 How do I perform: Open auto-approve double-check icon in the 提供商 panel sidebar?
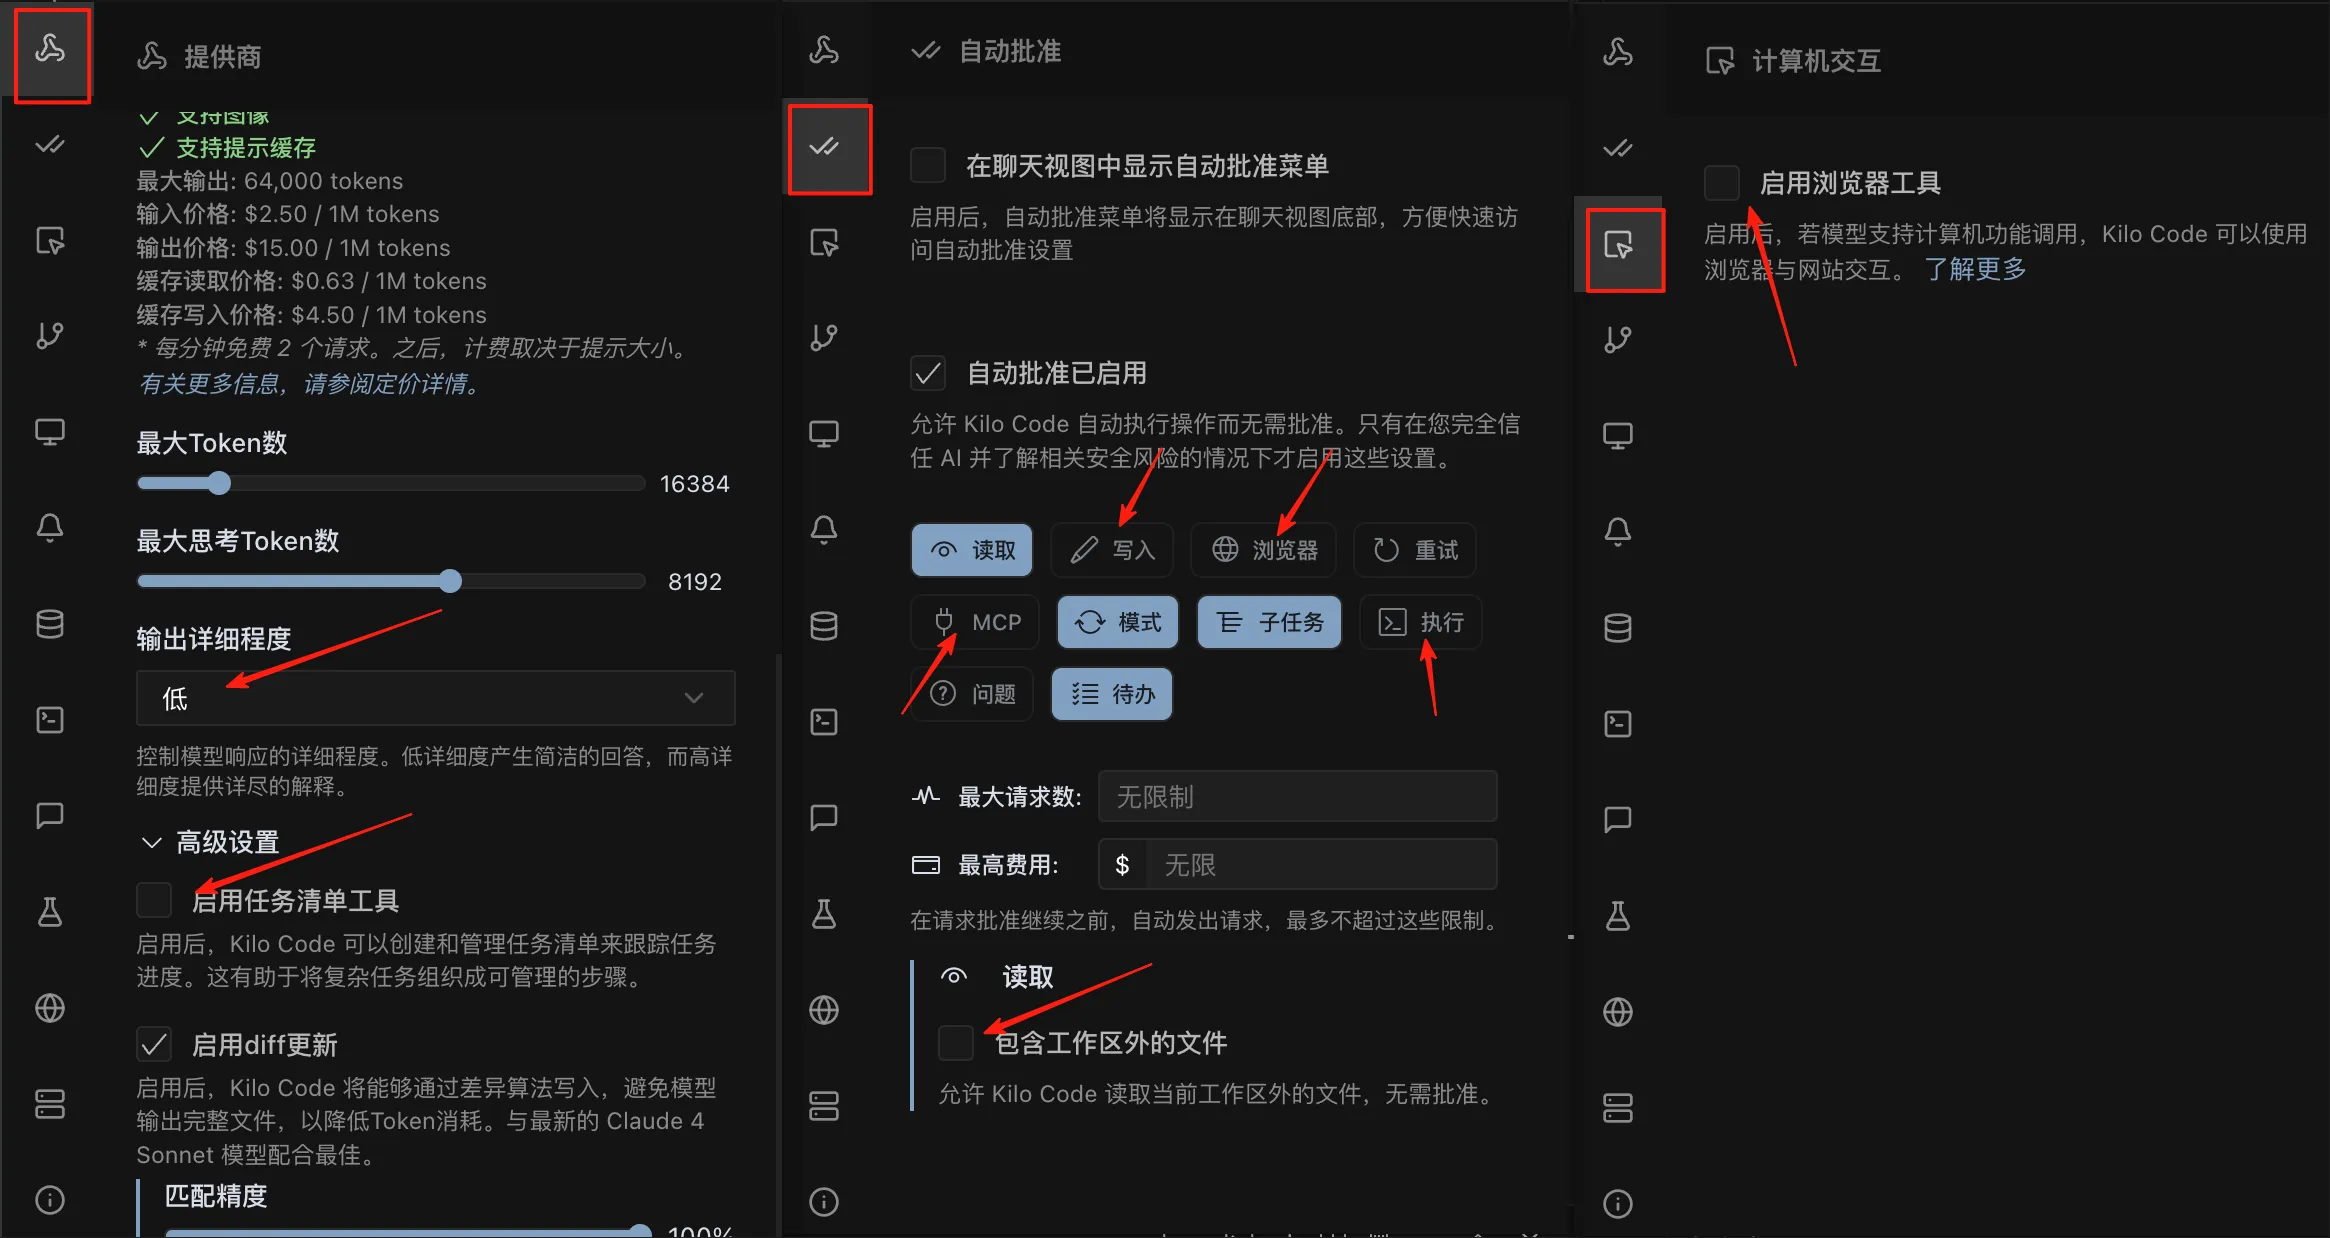(x=50, y=145)
